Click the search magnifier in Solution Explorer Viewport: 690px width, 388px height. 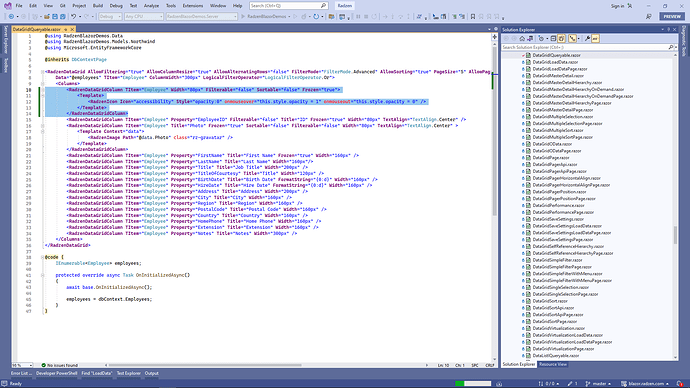pyautogui.click(x=671, y=47)
